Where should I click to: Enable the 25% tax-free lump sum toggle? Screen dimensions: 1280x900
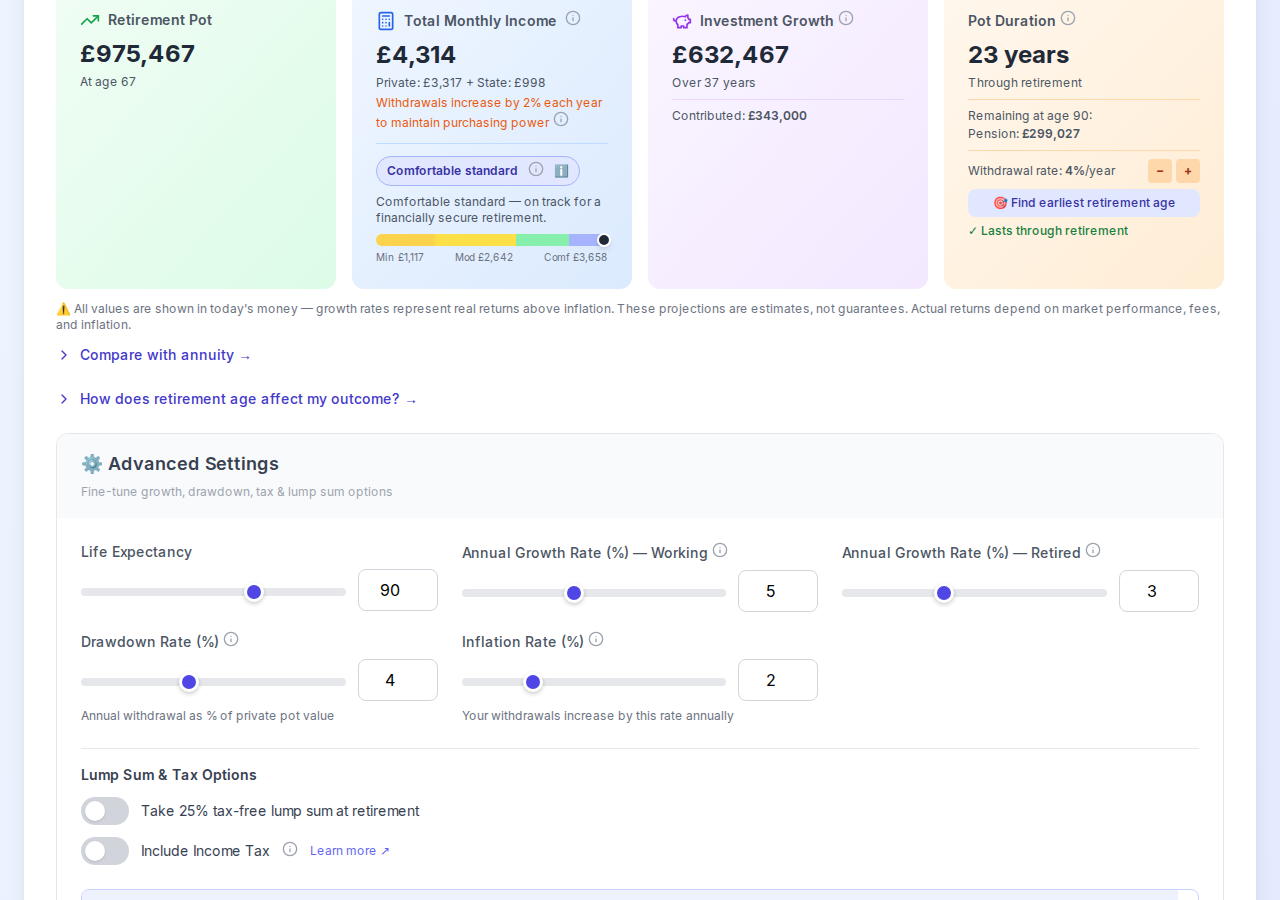tap(104, 811)
